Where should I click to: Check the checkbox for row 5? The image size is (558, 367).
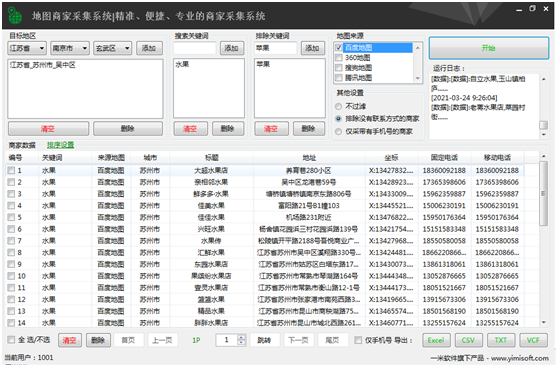(x=11, y=217)
